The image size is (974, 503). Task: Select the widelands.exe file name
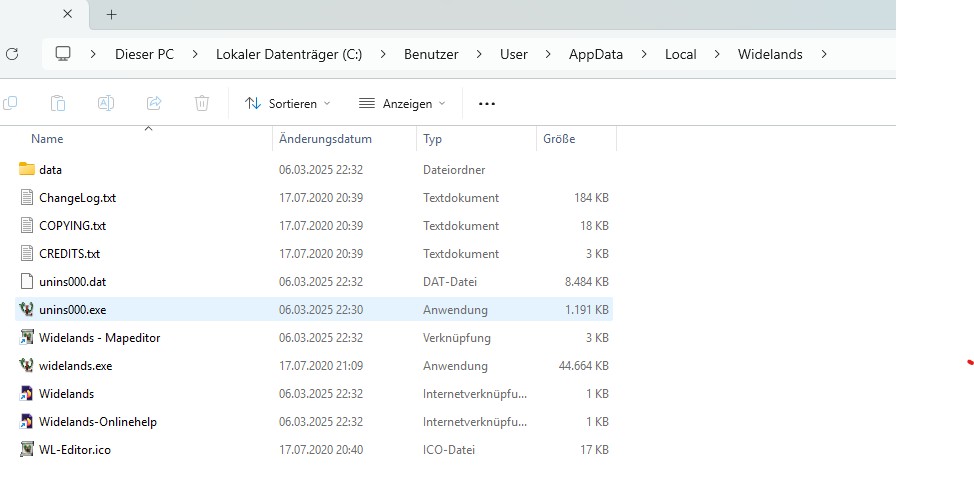[75, 365]
